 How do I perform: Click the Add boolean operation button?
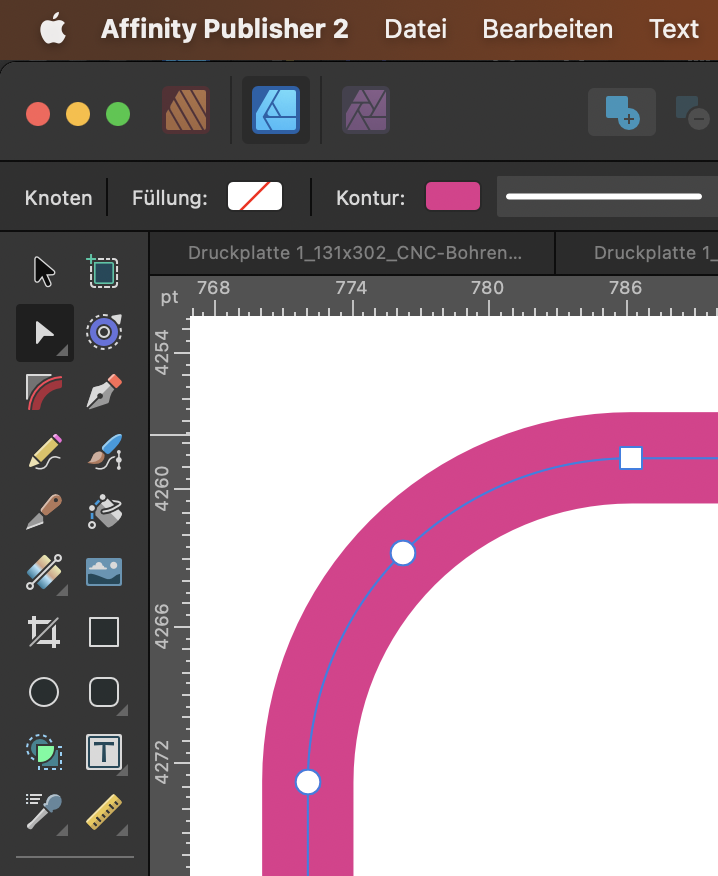[x=622, y=112]
